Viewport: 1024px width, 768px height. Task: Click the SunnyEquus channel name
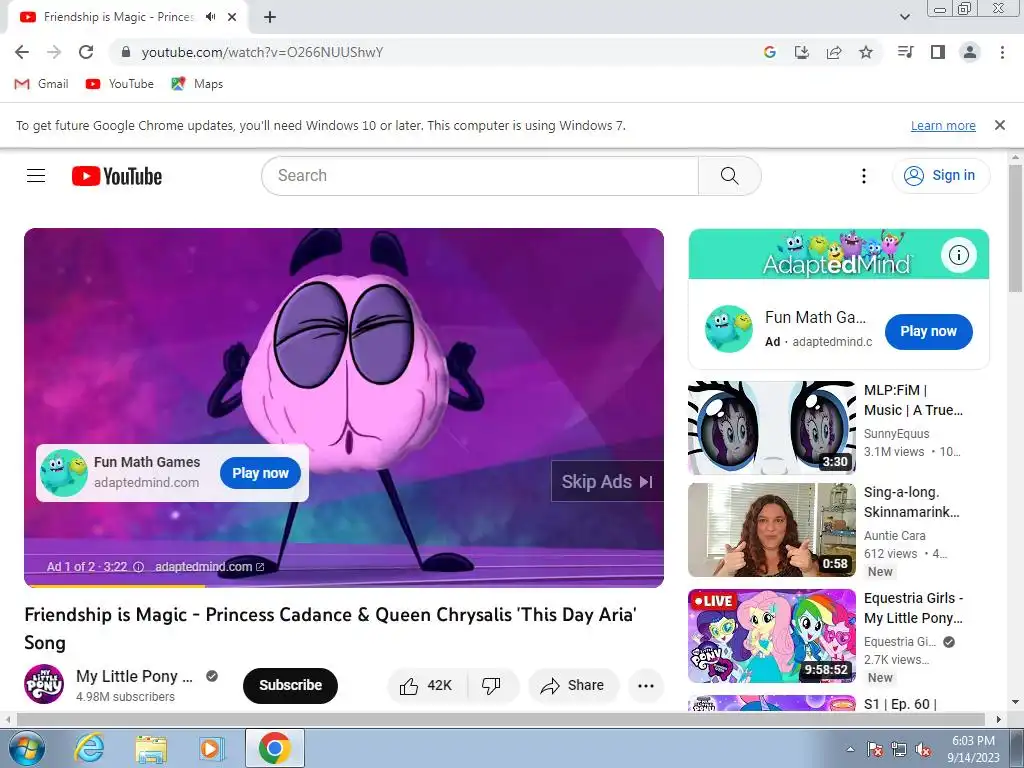[896, 434]
